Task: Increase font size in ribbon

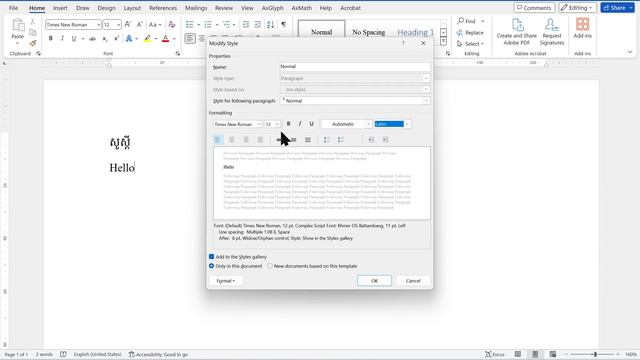Action: [128, 24]
